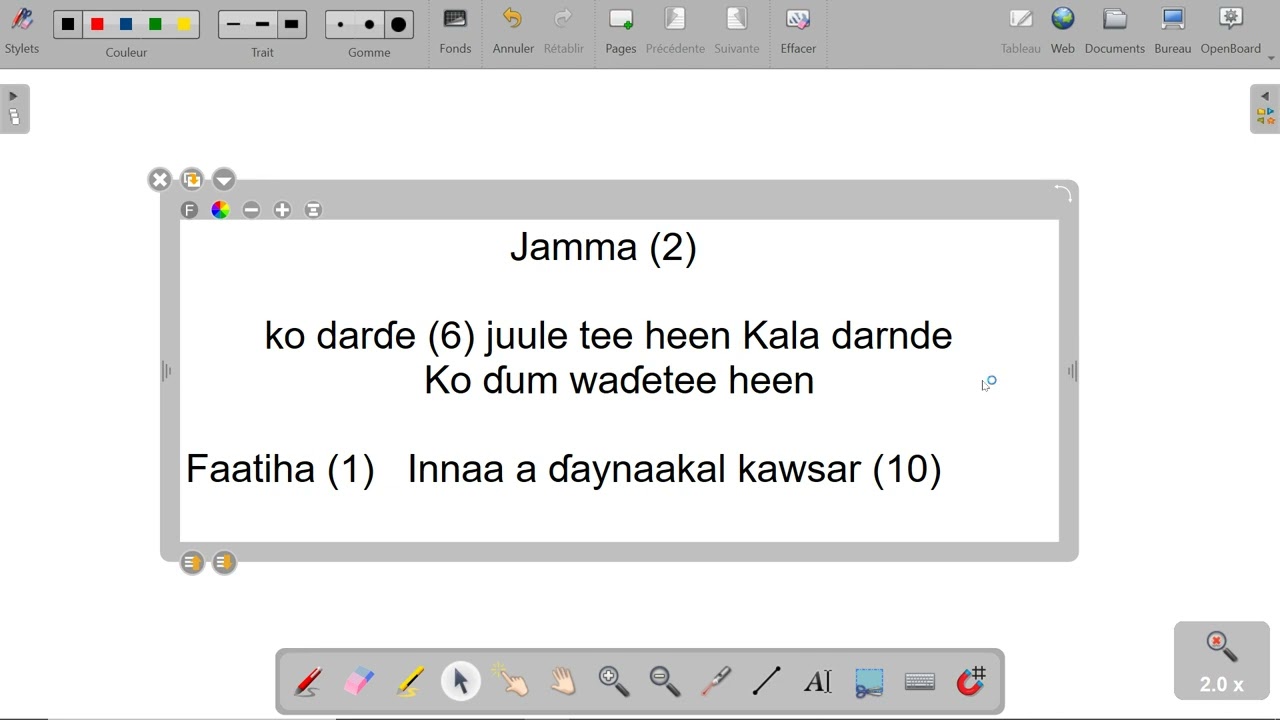Go to the Précédente page

tap(675, 31)
